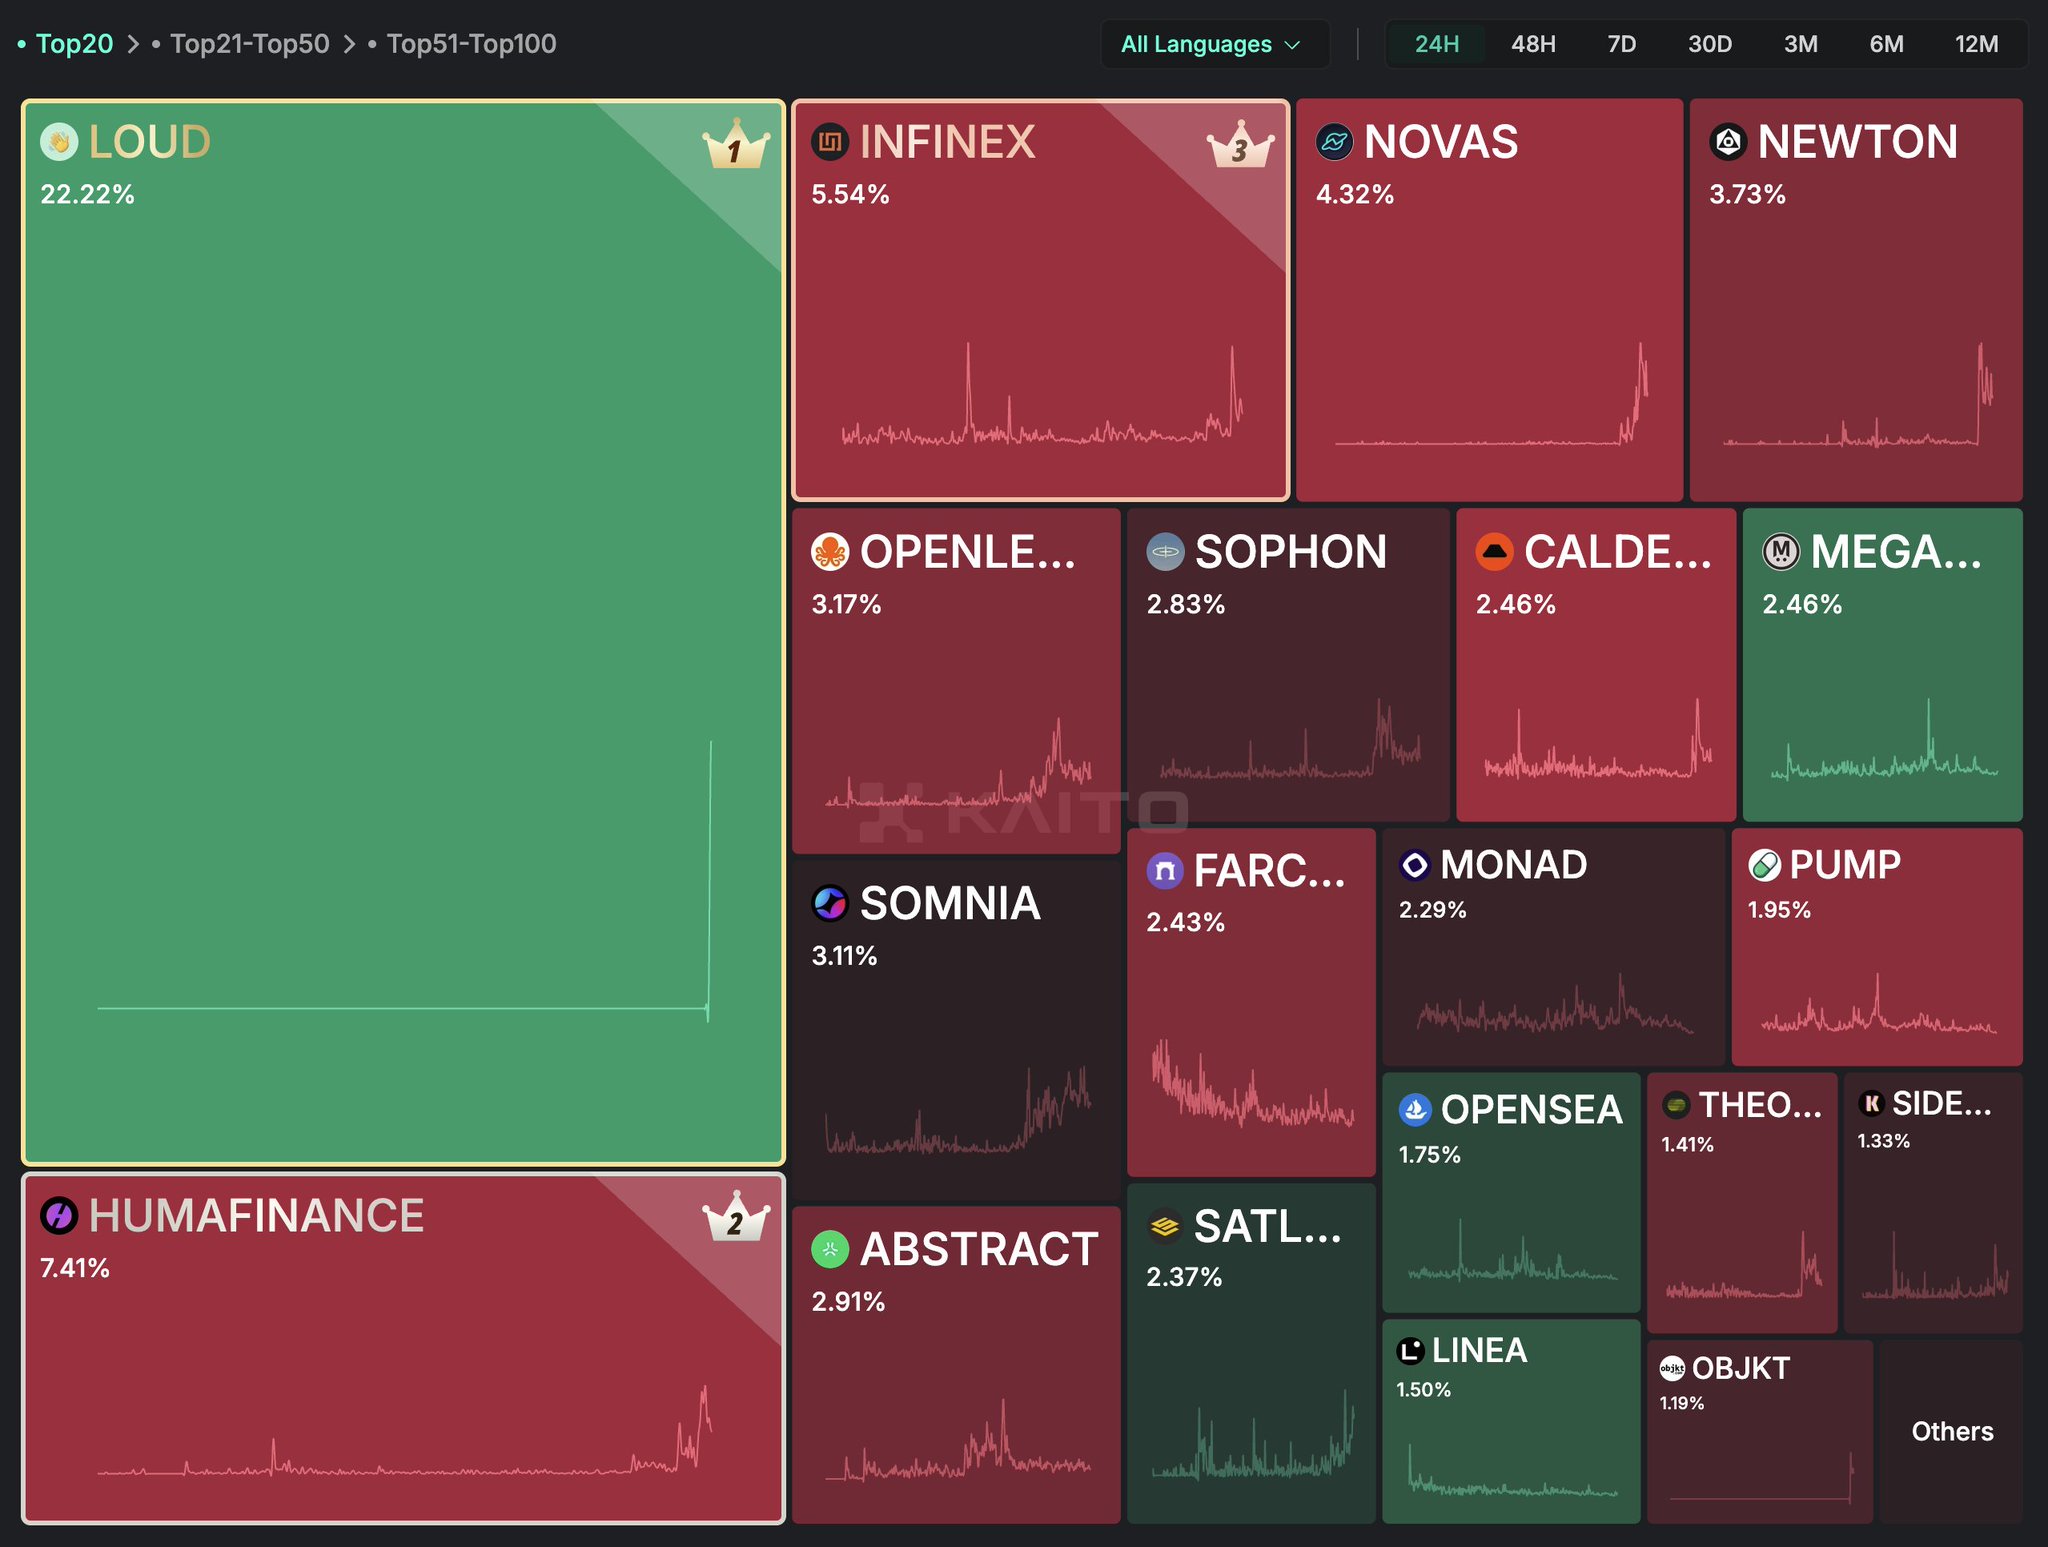Click the THEO... logo icon
This screenshot has height=1547, width=2048.
pyautogui.click(x=1676, y=1105)
